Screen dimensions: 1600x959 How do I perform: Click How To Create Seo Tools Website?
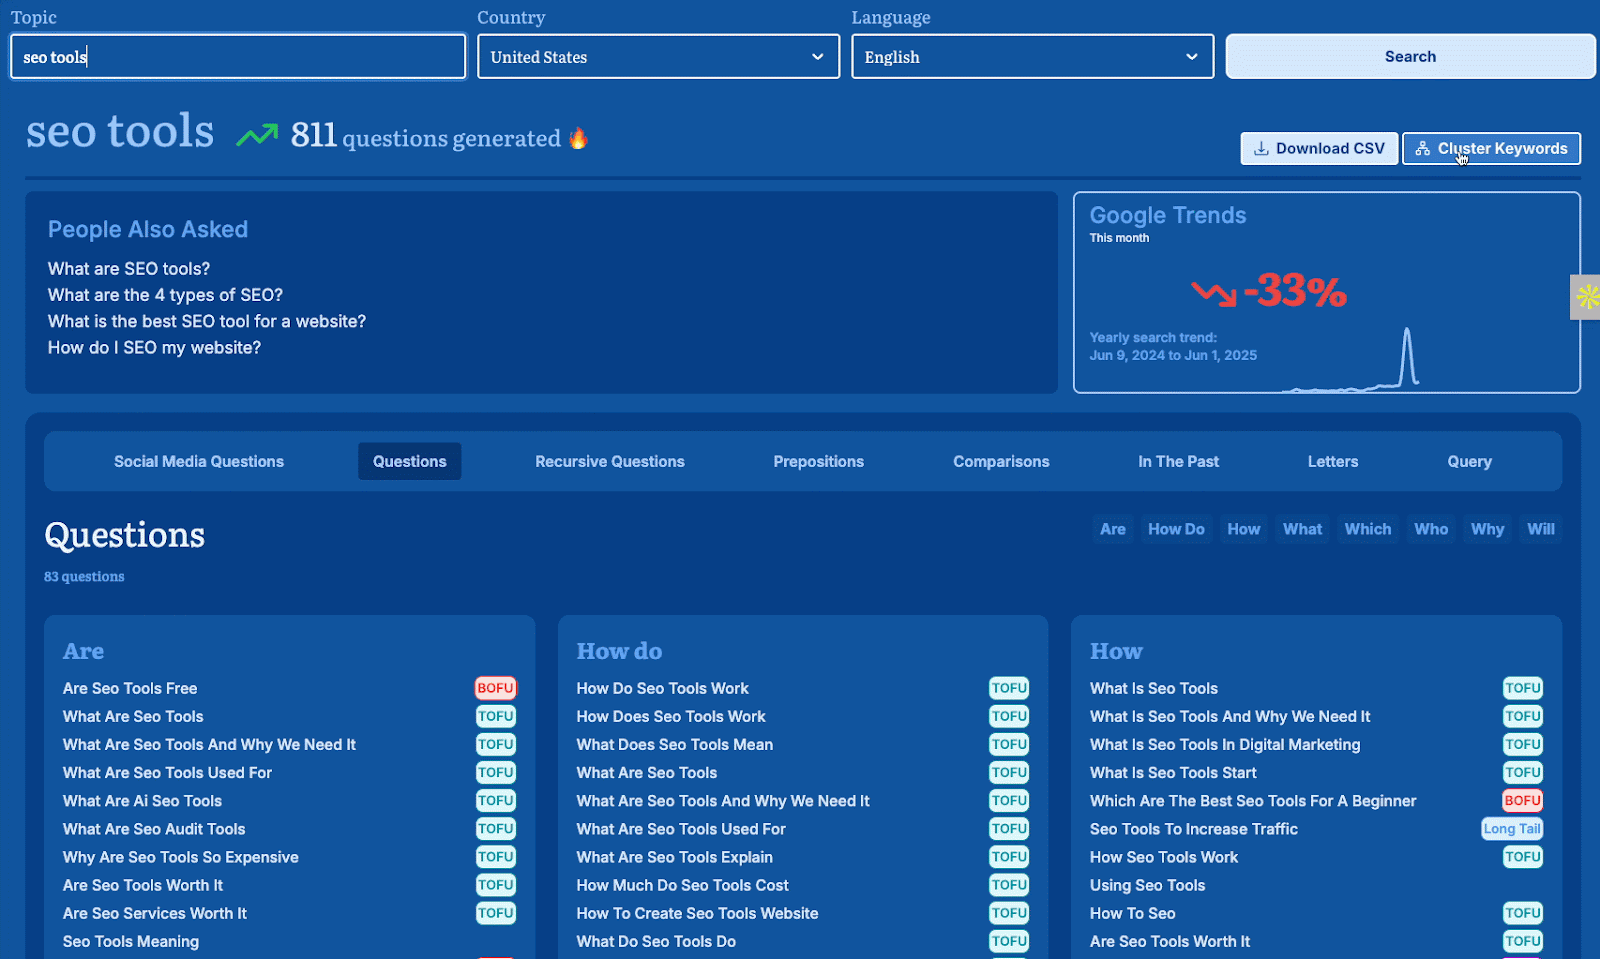[697, 913]
